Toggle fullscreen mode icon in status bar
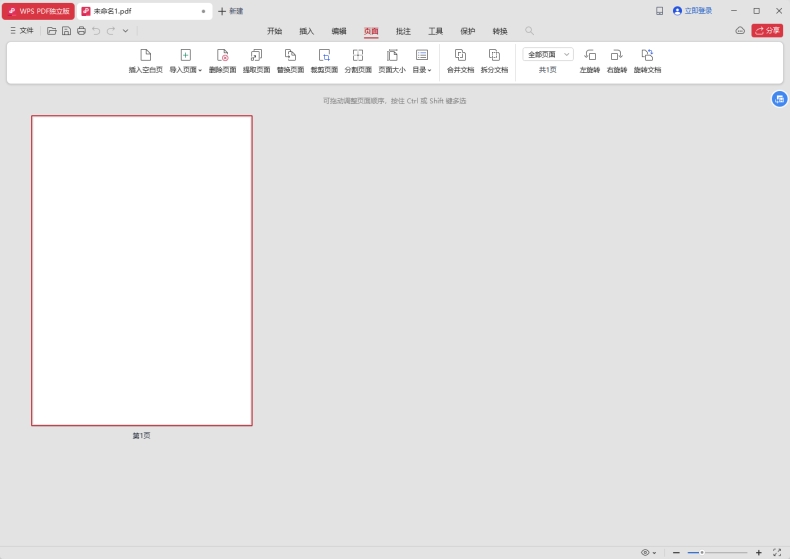Image resolution: width=790 pixels, height=559 pixels. click(x=777, y=552)
